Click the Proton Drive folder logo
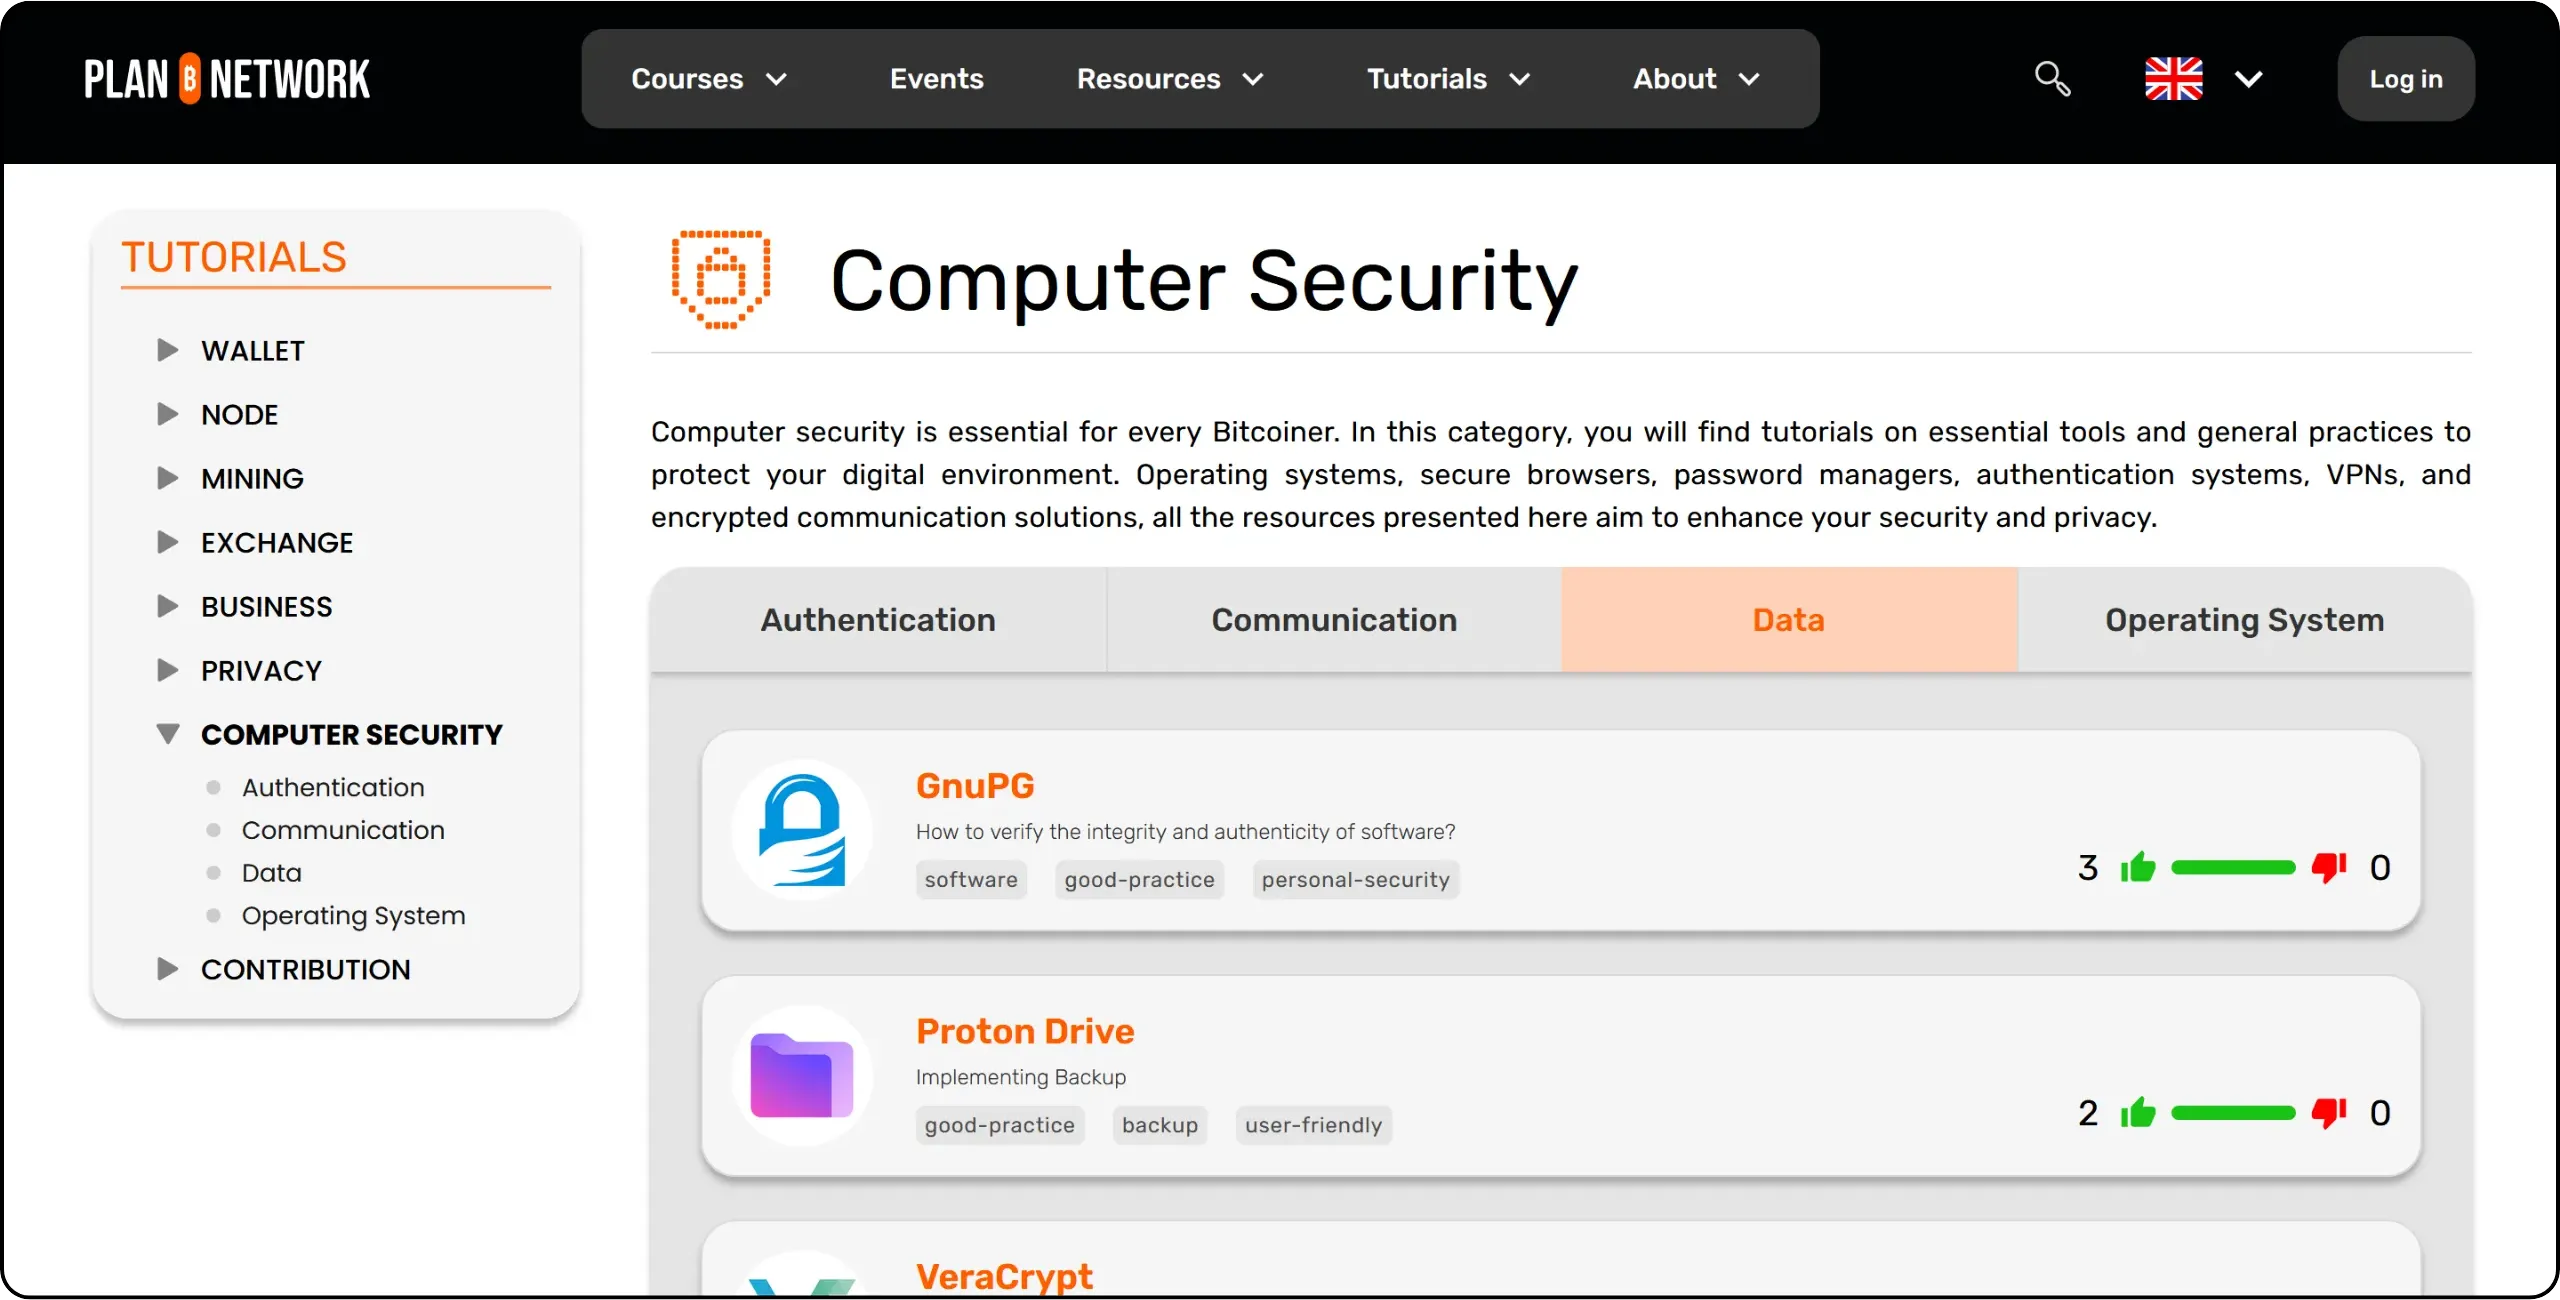This screenshot has height=1300, width=2560. point(802,1076)
